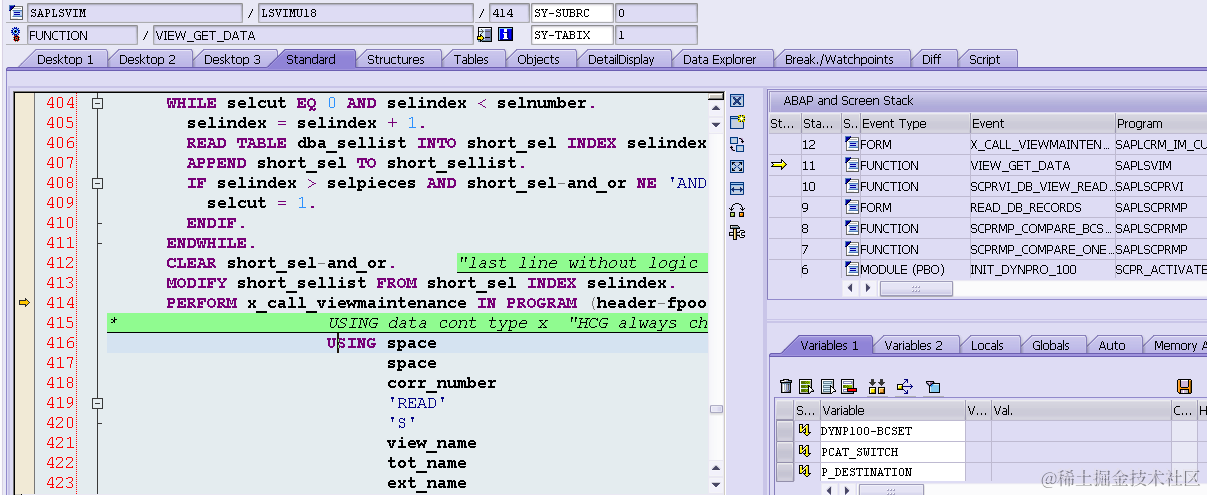The image size is (1207, 495).
Task: Click the function icon before FUNCTION field
Action: coord(16,35)
